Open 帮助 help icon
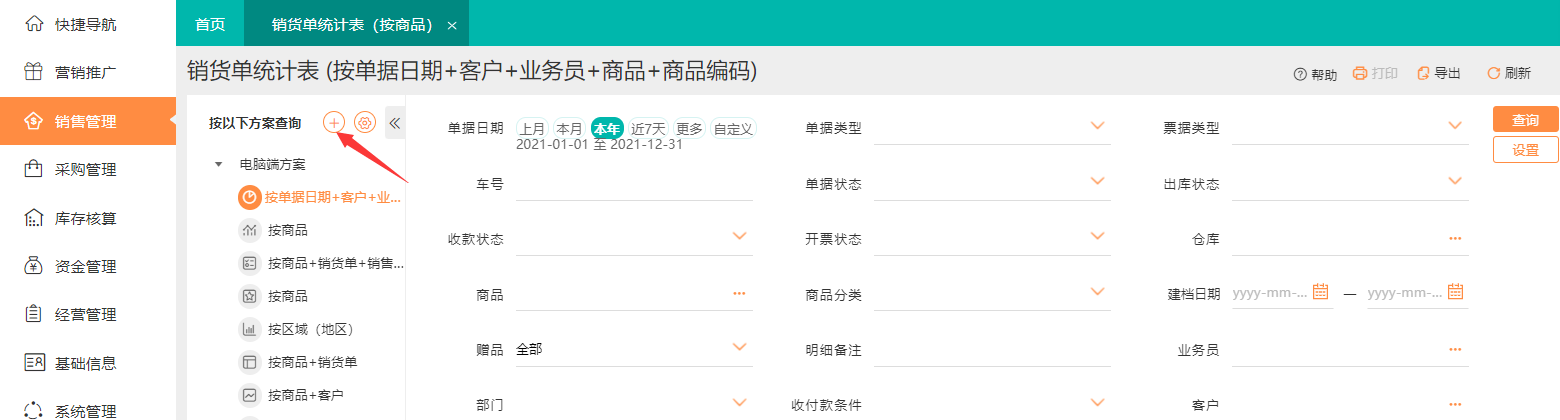 tap(1300, 74)
